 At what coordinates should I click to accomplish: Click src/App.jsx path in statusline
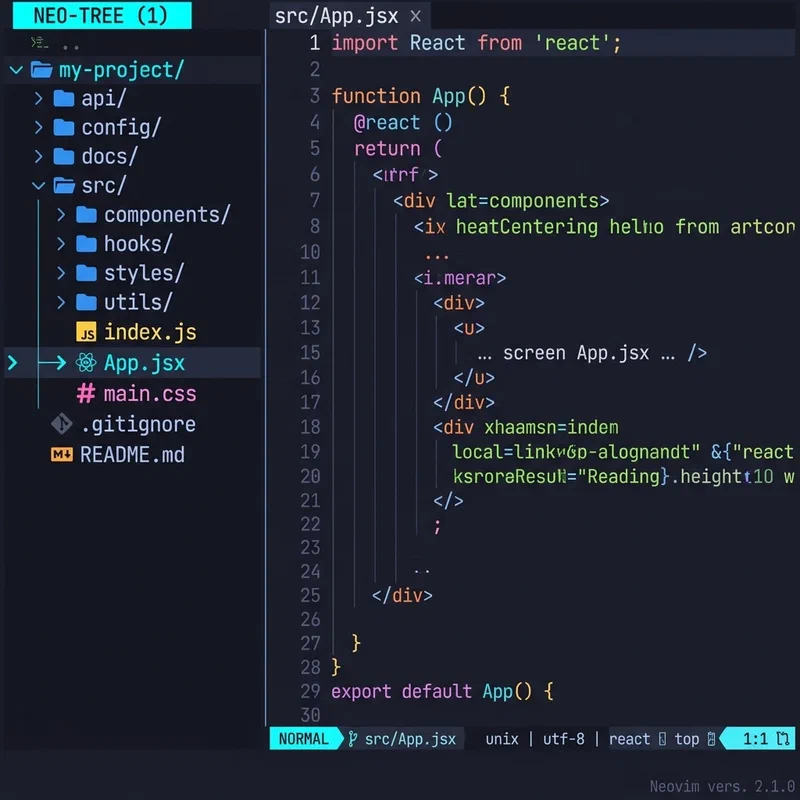pos(410,739)
